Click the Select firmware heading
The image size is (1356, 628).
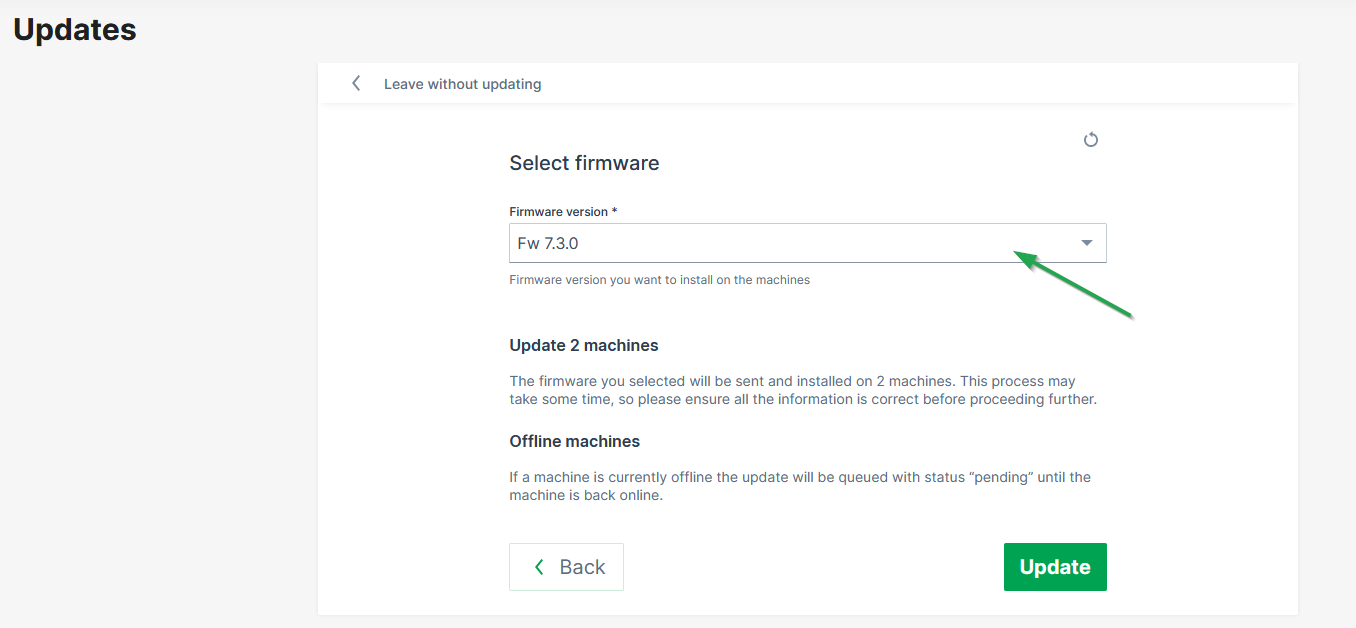click(584, 163)
